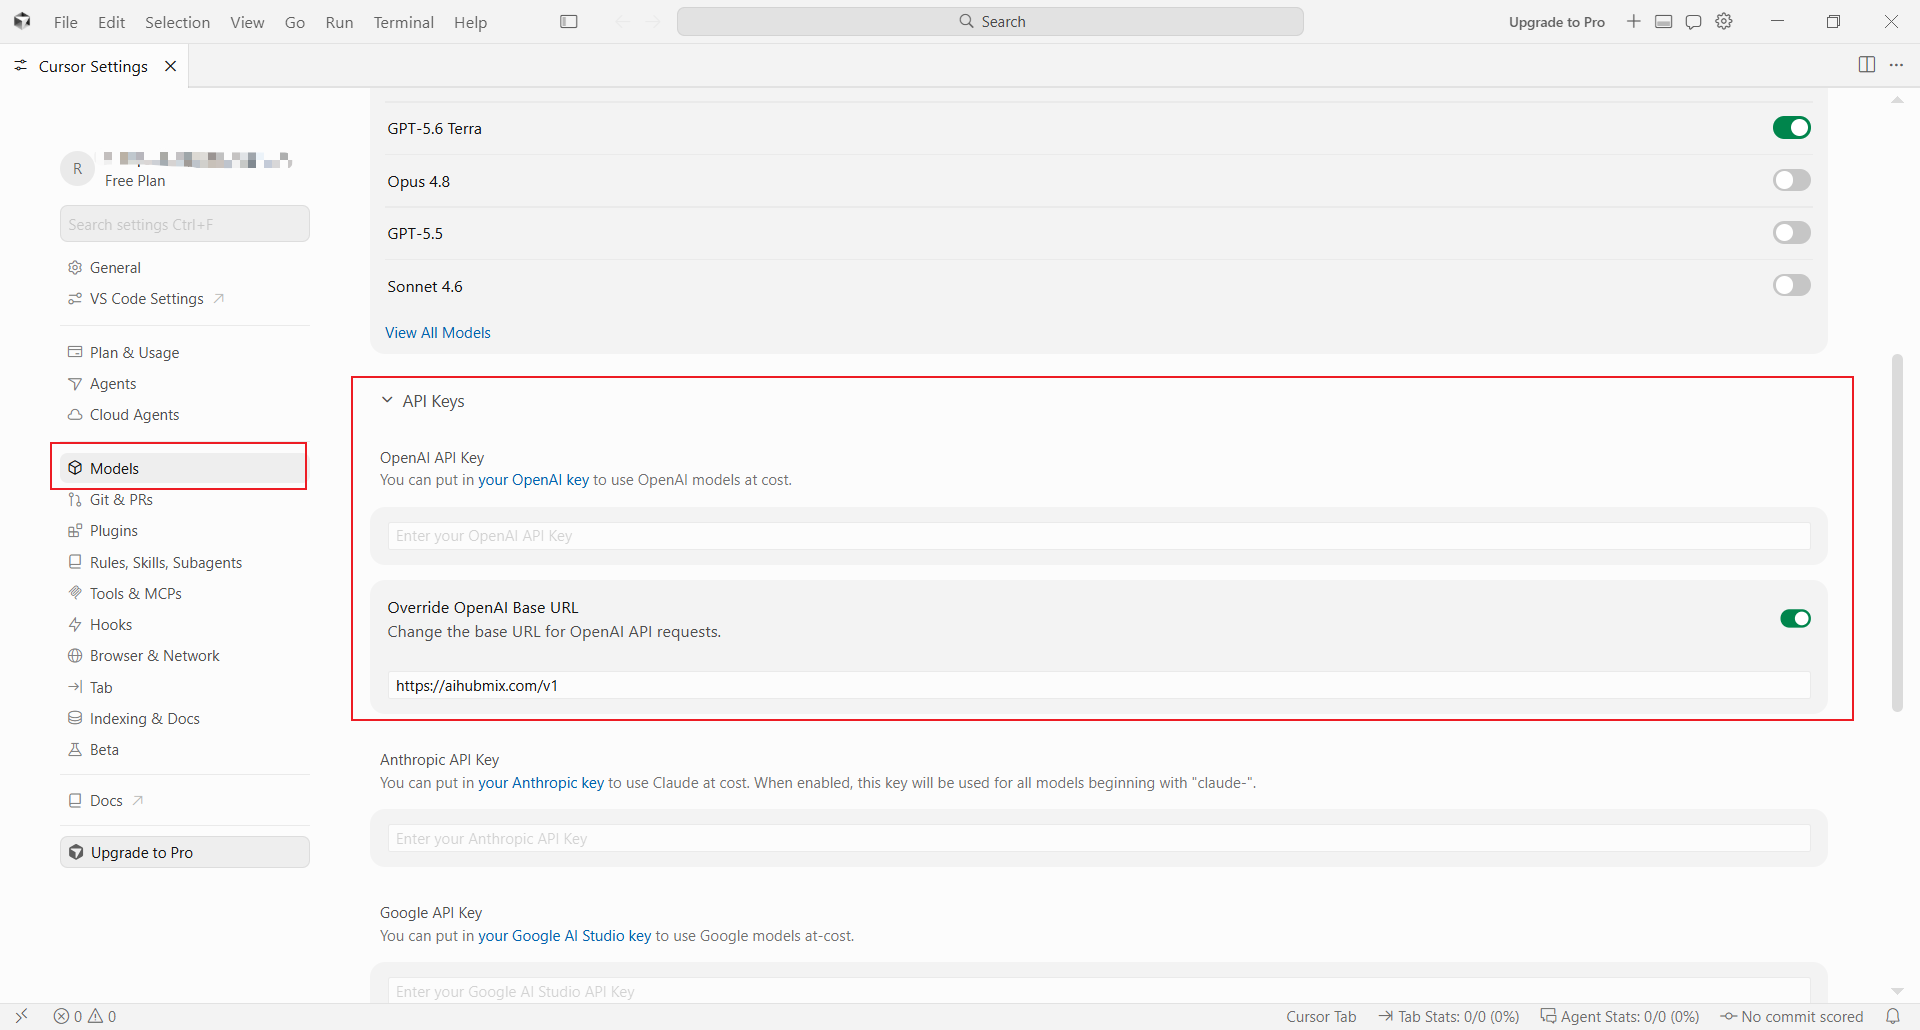
Task: Enable the Sonnet 4.6 model toggle
Action: tap(1791, 285)
